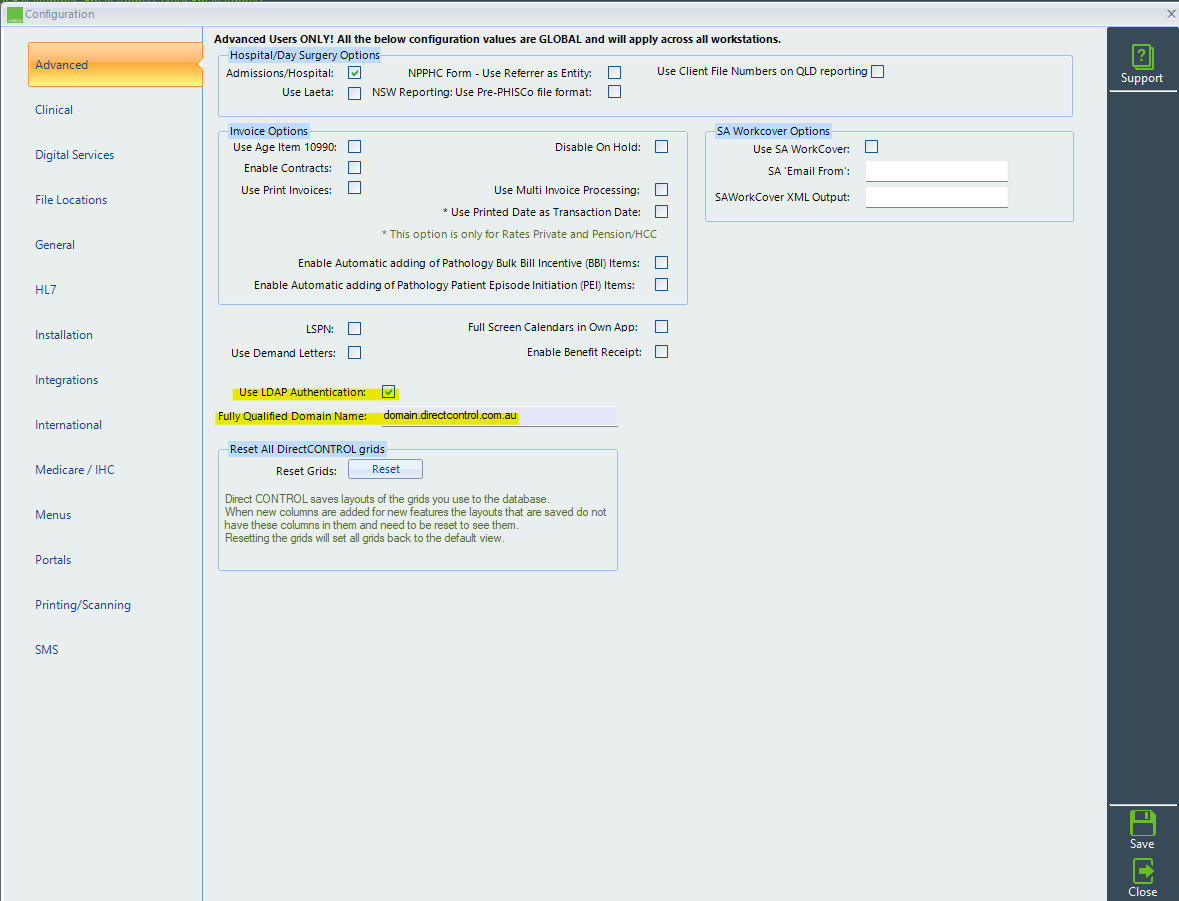Click the green Configuration app icon
The width and height of the screenshot is (1179, 901).
click(14, 14)
